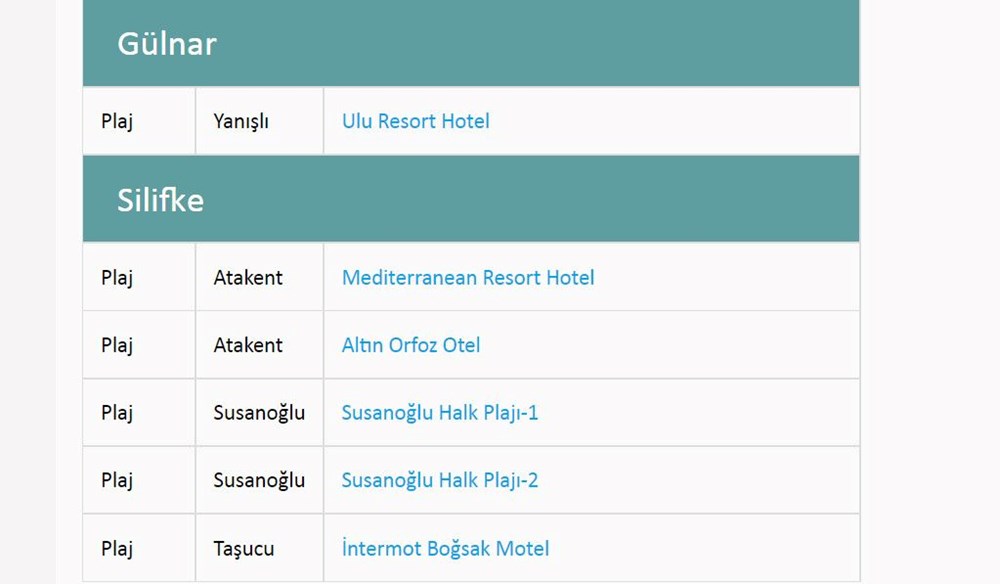Image resolution: width=1000 pixels, height=584 pixels.
Task: Click the İntermot Boğsak Motel link
Action: tap(445, 549)
